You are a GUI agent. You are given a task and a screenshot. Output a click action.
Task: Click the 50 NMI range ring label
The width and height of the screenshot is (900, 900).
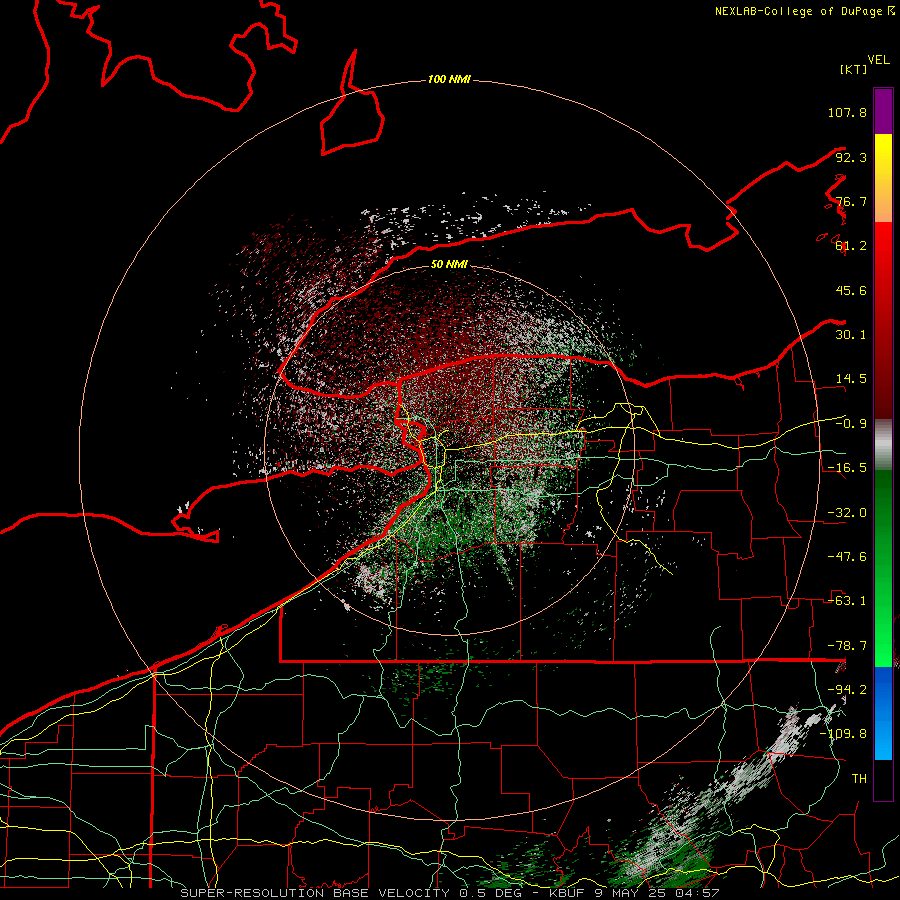pos(449,264)
